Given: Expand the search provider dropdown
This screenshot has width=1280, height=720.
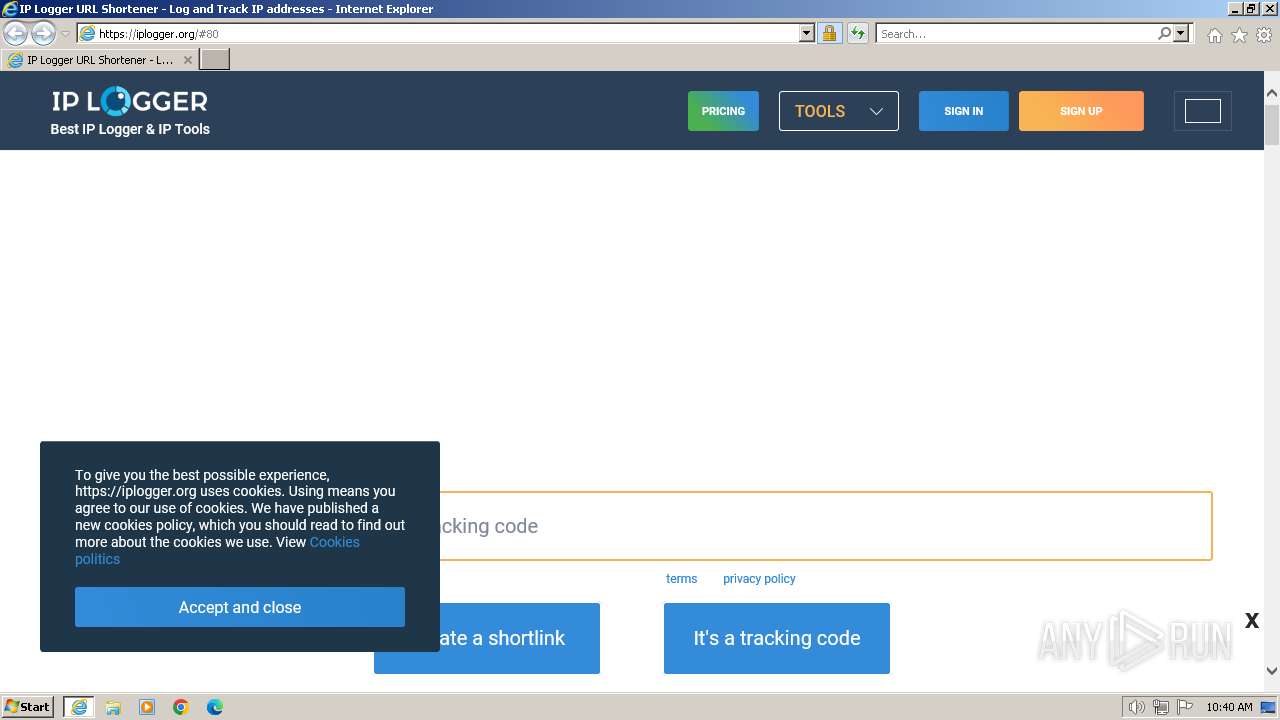Looking at the screenshot, I should (1181, 33).
